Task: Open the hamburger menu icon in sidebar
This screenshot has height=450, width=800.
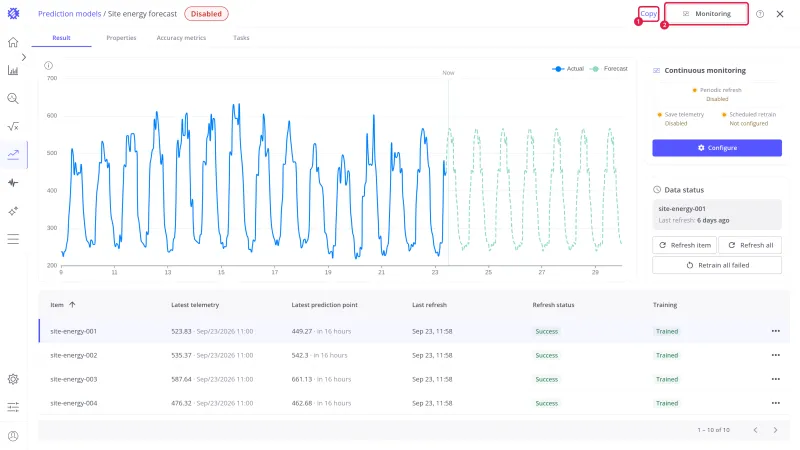Action: 13,239
